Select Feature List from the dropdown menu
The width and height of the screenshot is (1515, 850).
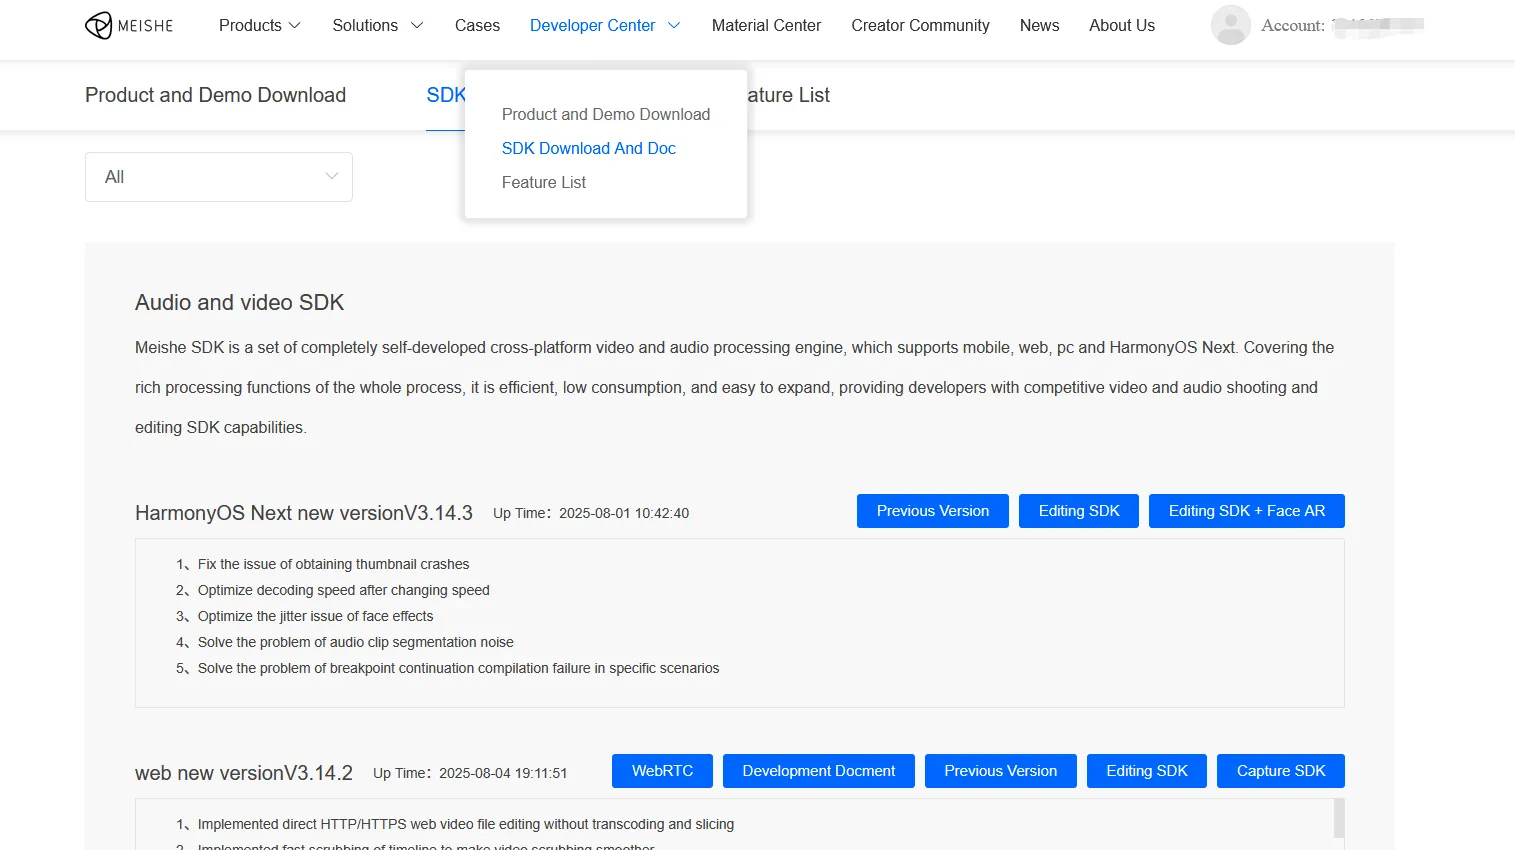coord(544,183)
